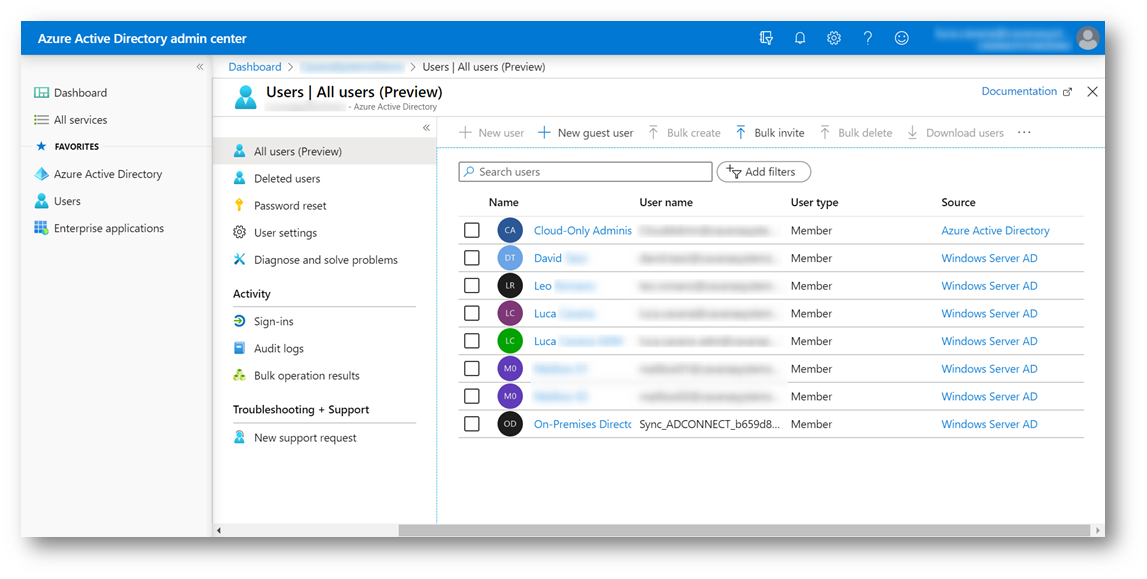
Task: Send feedback with the smiley icon
Action: (x=901, y=38)
